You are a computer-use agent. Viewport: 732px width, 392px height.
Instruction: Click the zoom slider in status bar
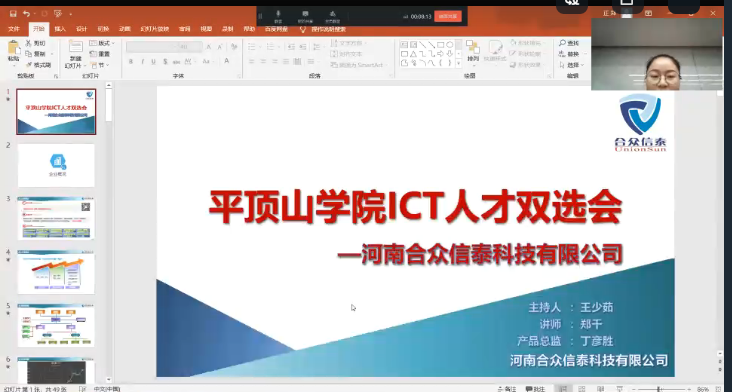pos(659,389)
